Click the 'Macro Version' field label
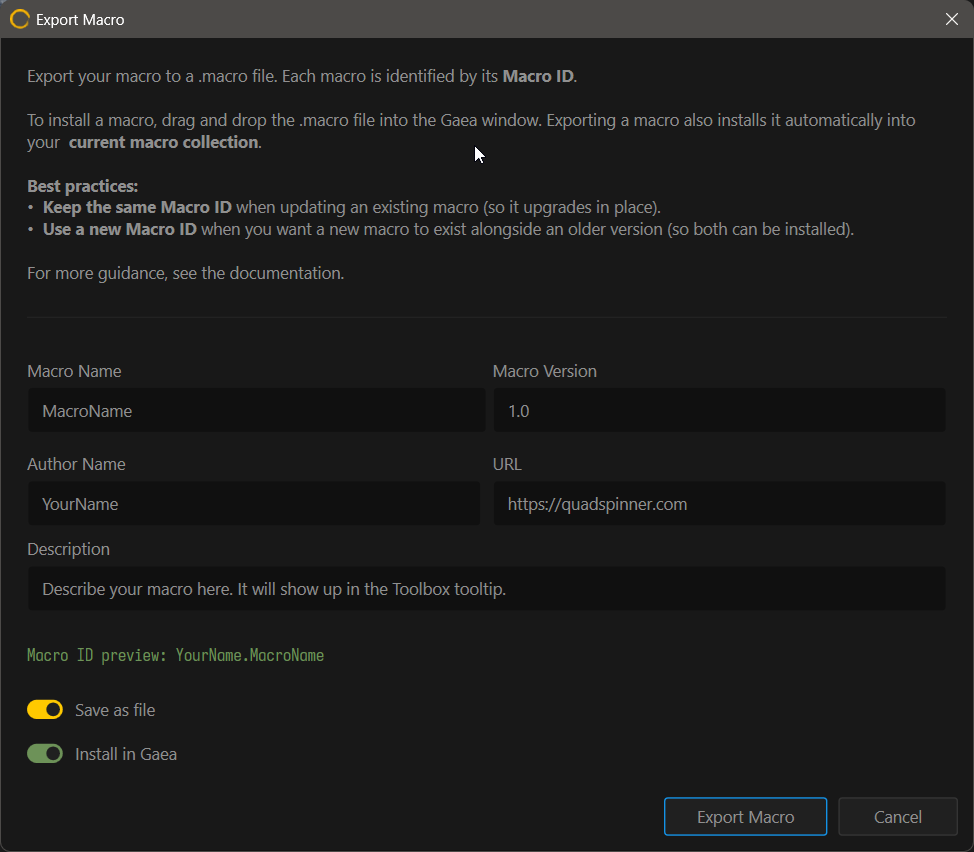Viewport: 974px width, 852px height. coord(544,371)
